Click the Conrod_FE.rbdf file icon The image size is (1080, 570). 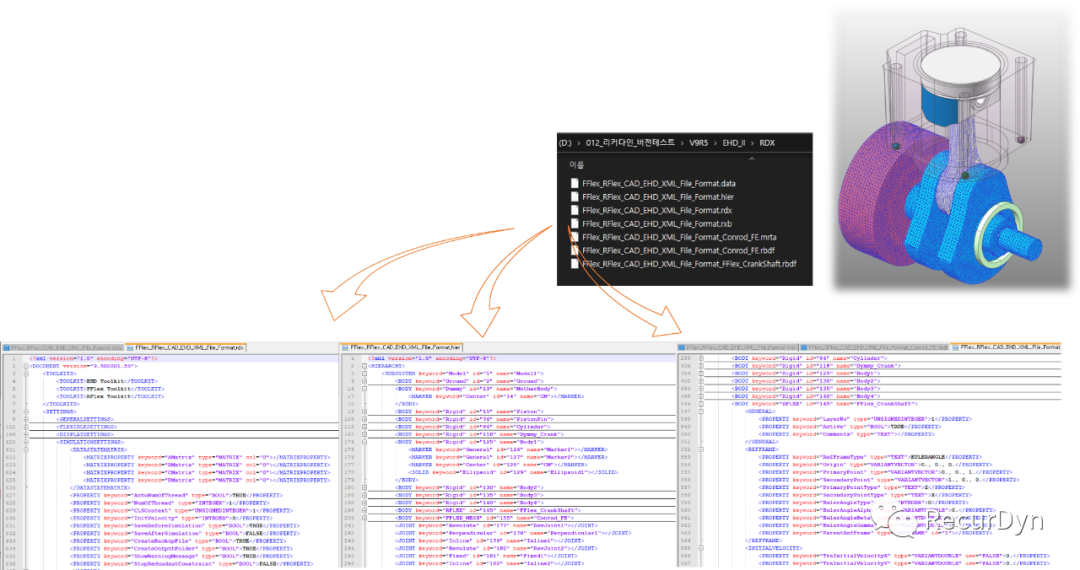point(574,250)
